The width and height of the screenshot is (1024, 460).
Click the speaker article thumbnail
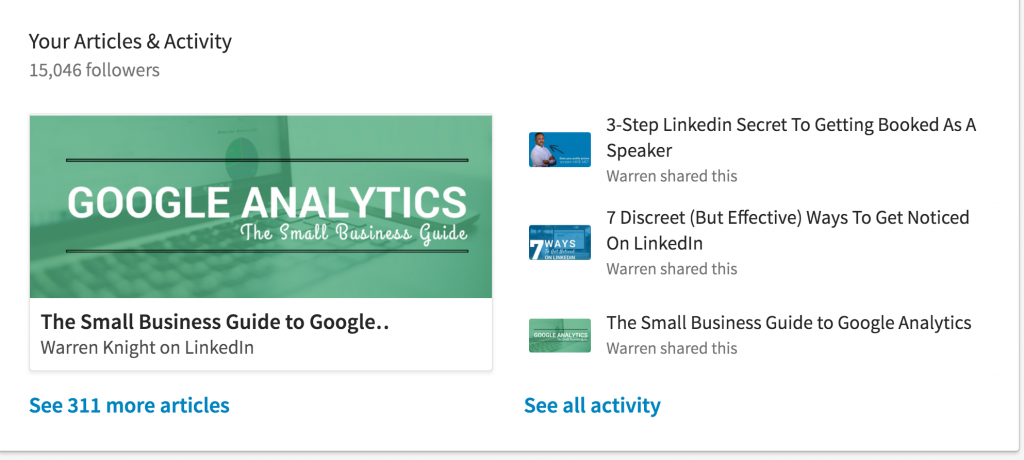(x=560, y=150)
